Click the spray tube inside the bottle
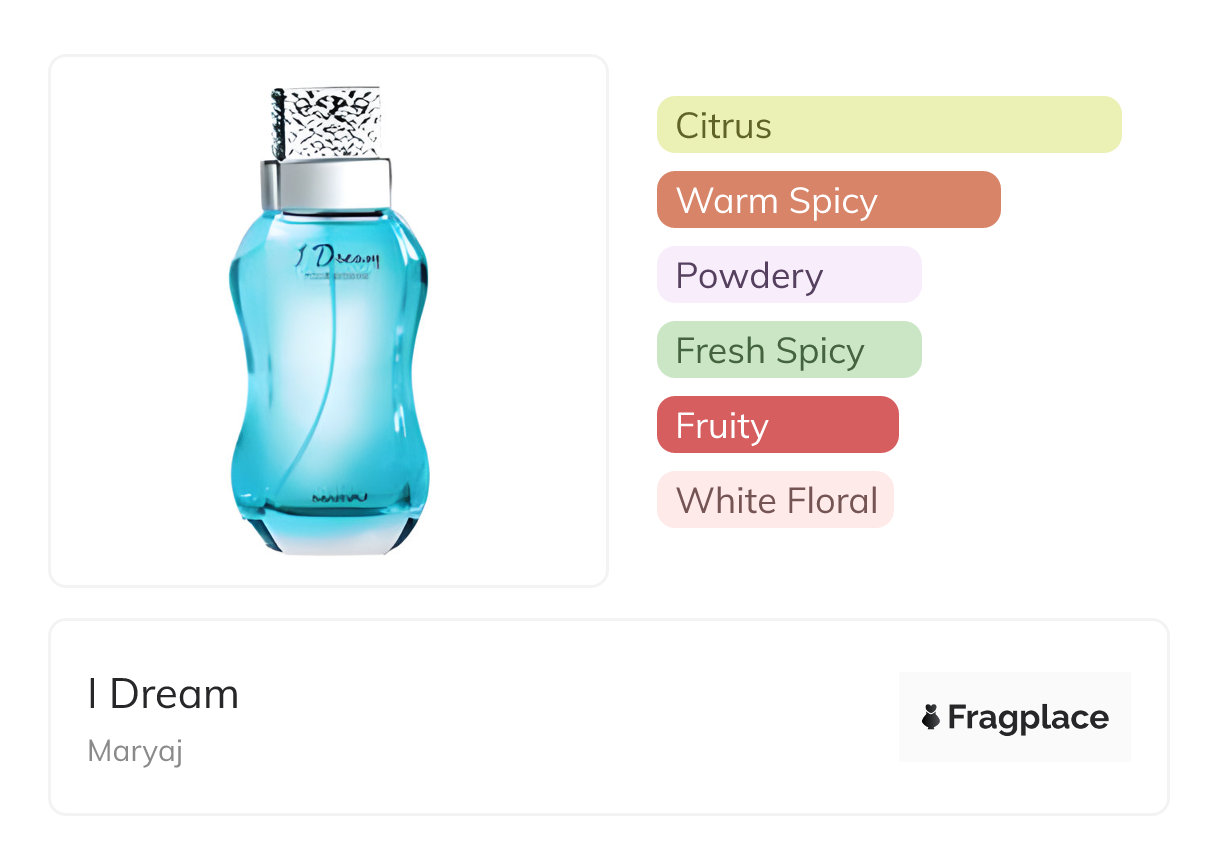The image size is (1218, 864). click(x=322, y=420)
